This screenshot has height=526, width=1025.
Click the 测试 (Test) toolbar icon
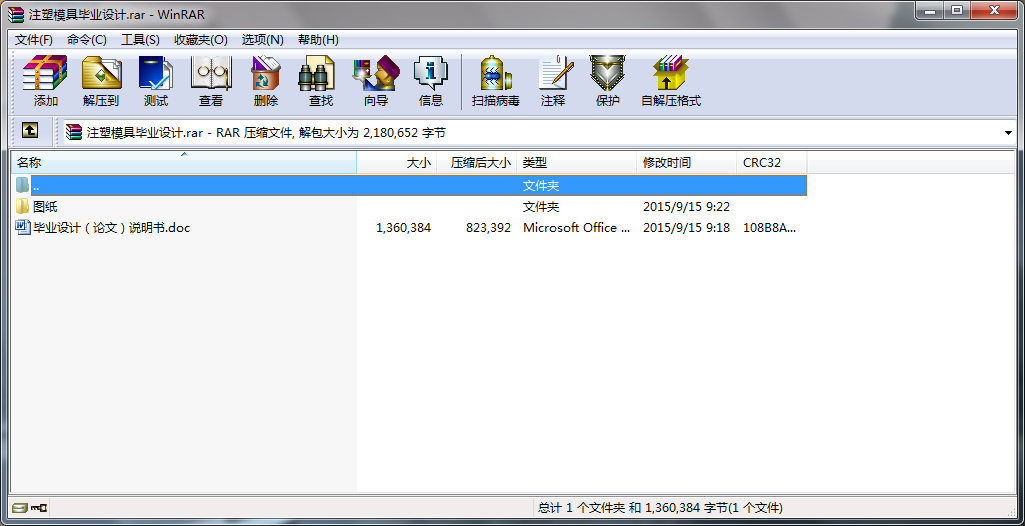tap(156, 73)
